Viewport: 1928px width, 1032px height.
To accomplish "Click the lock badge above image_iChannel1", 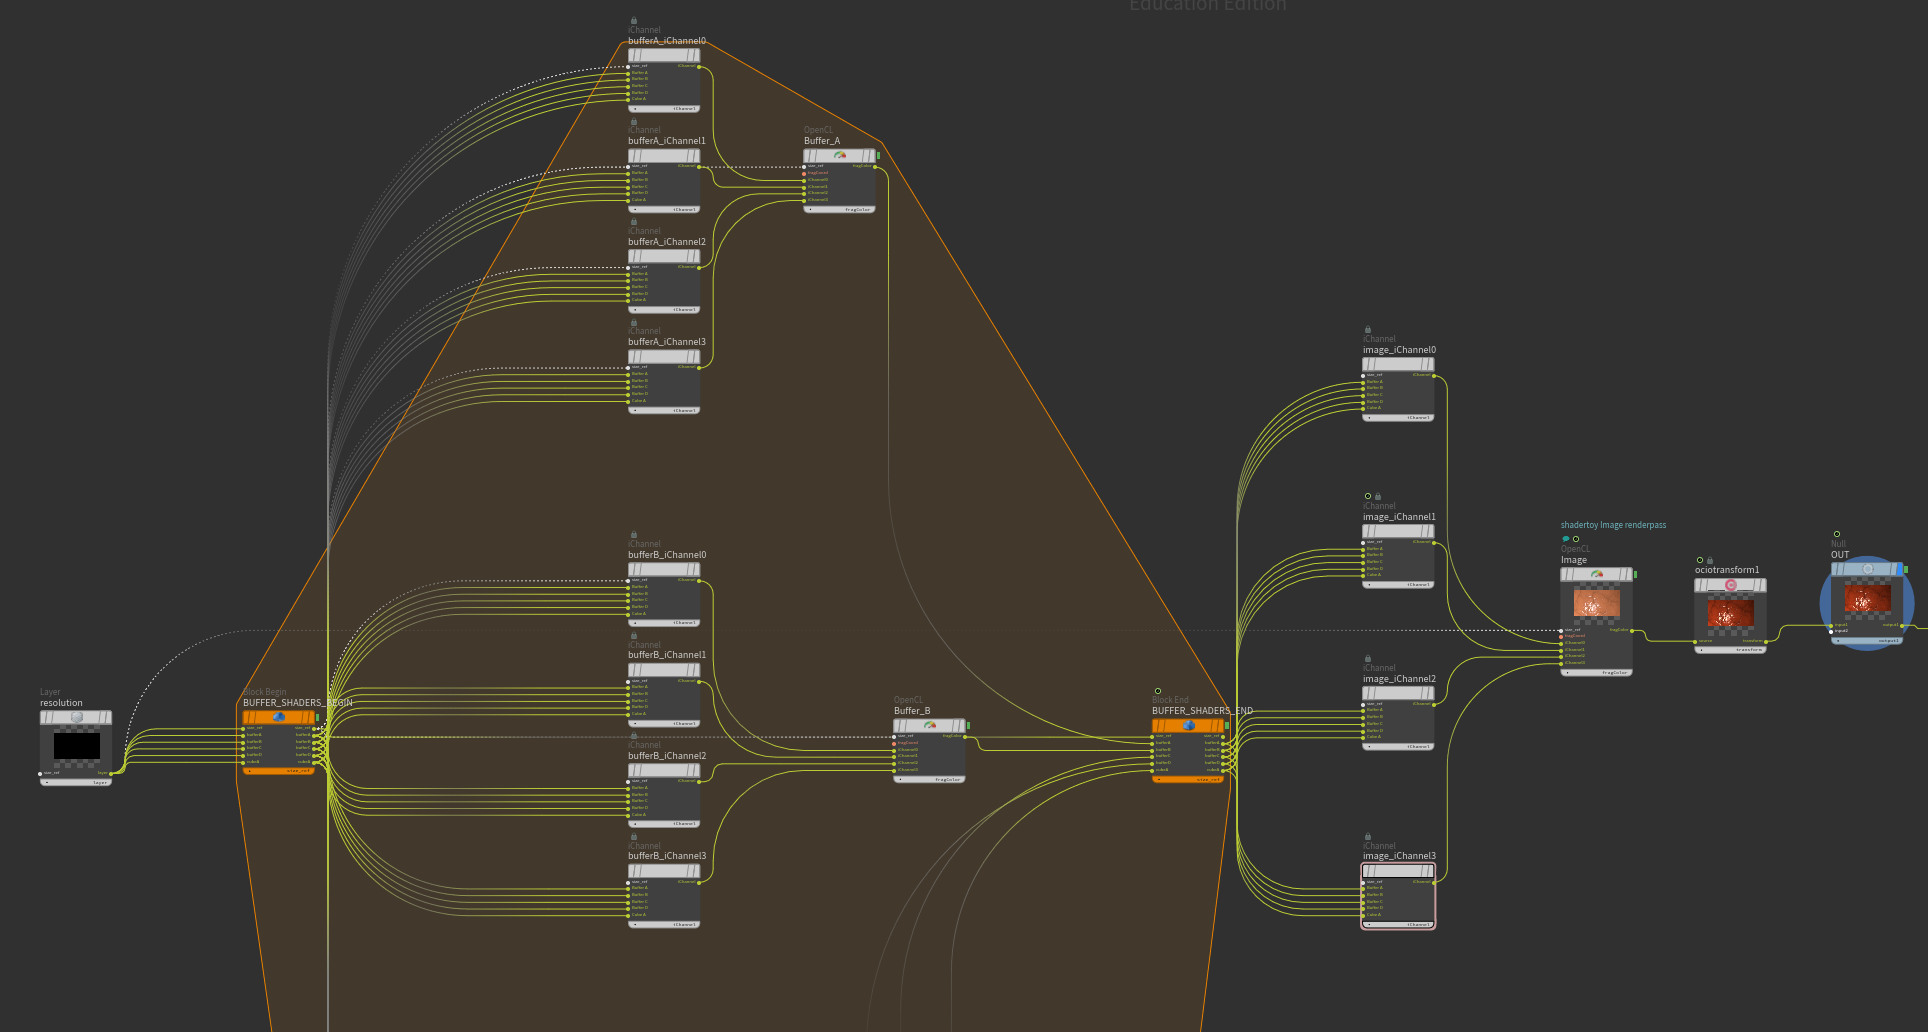I will point(1378,497).
